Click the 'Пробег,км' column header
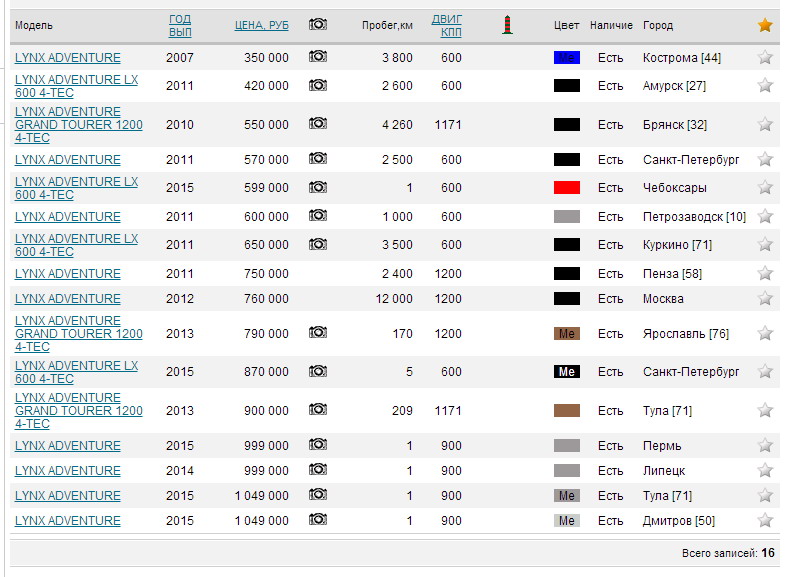Image resolution: width=801 pixels, height=577 pixels. point(387,26)
